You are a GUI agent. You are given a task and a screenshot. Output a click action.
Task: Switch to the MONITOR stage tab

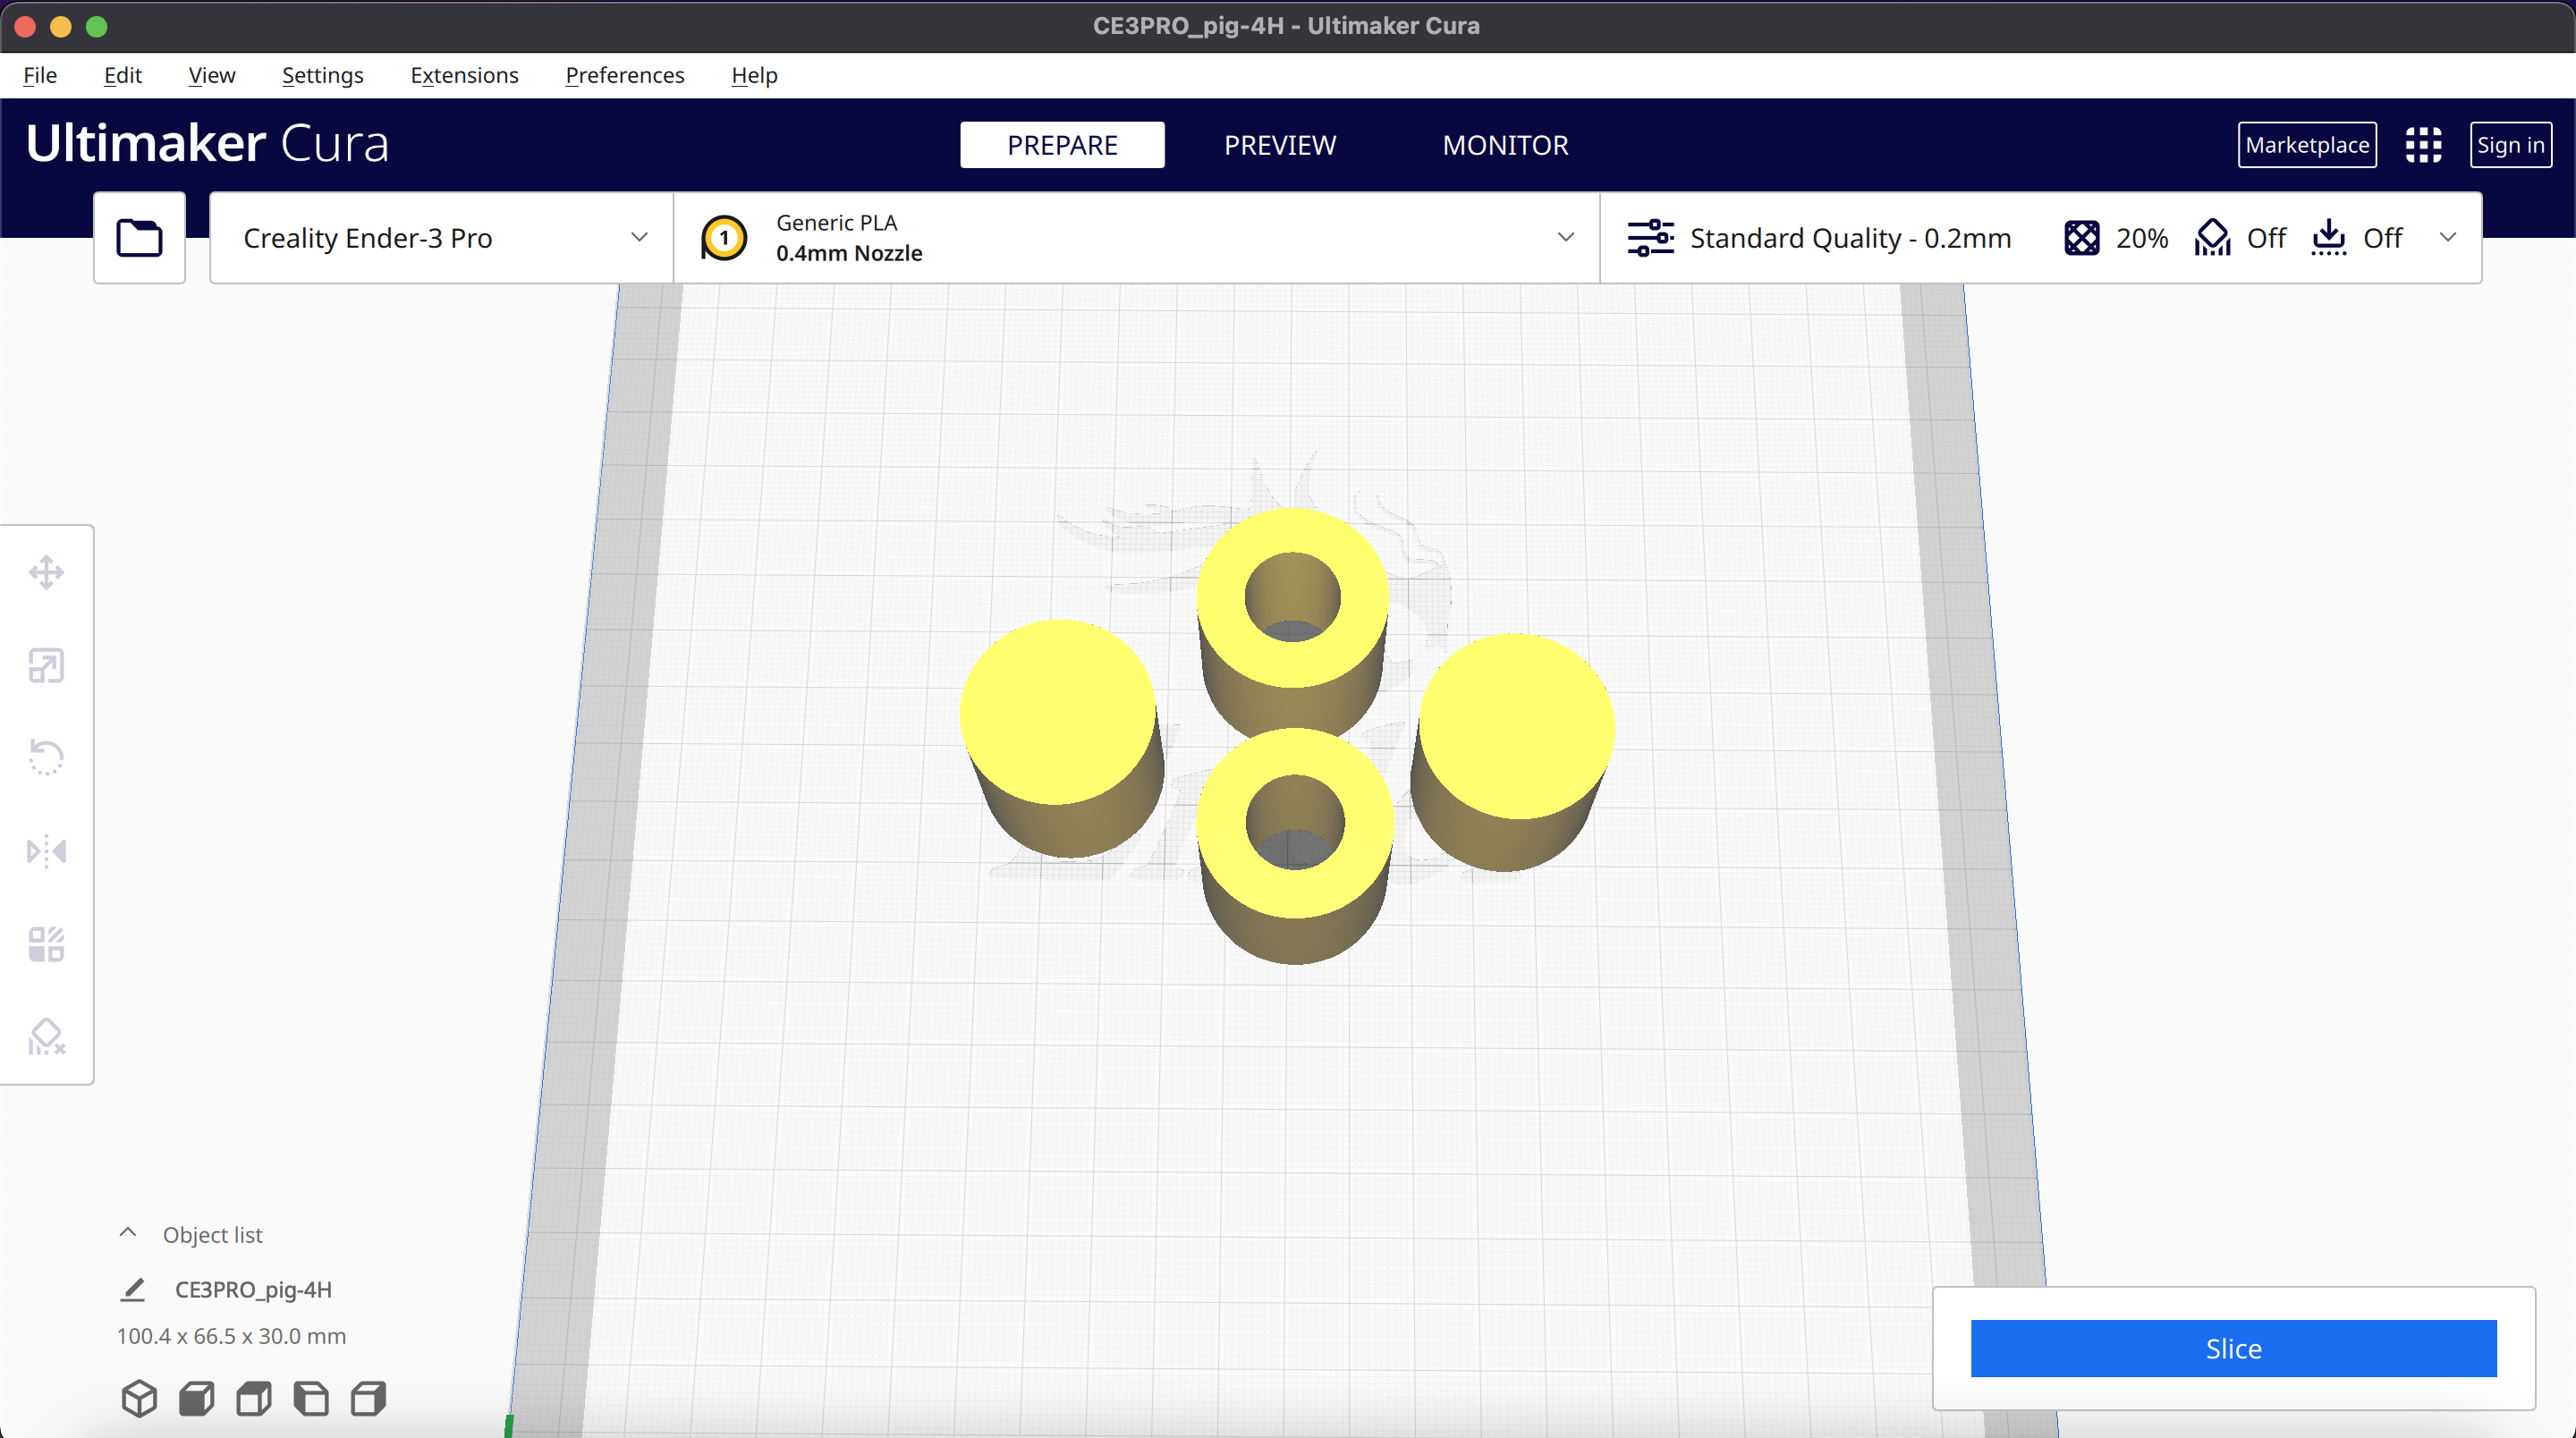point(1505,145)
